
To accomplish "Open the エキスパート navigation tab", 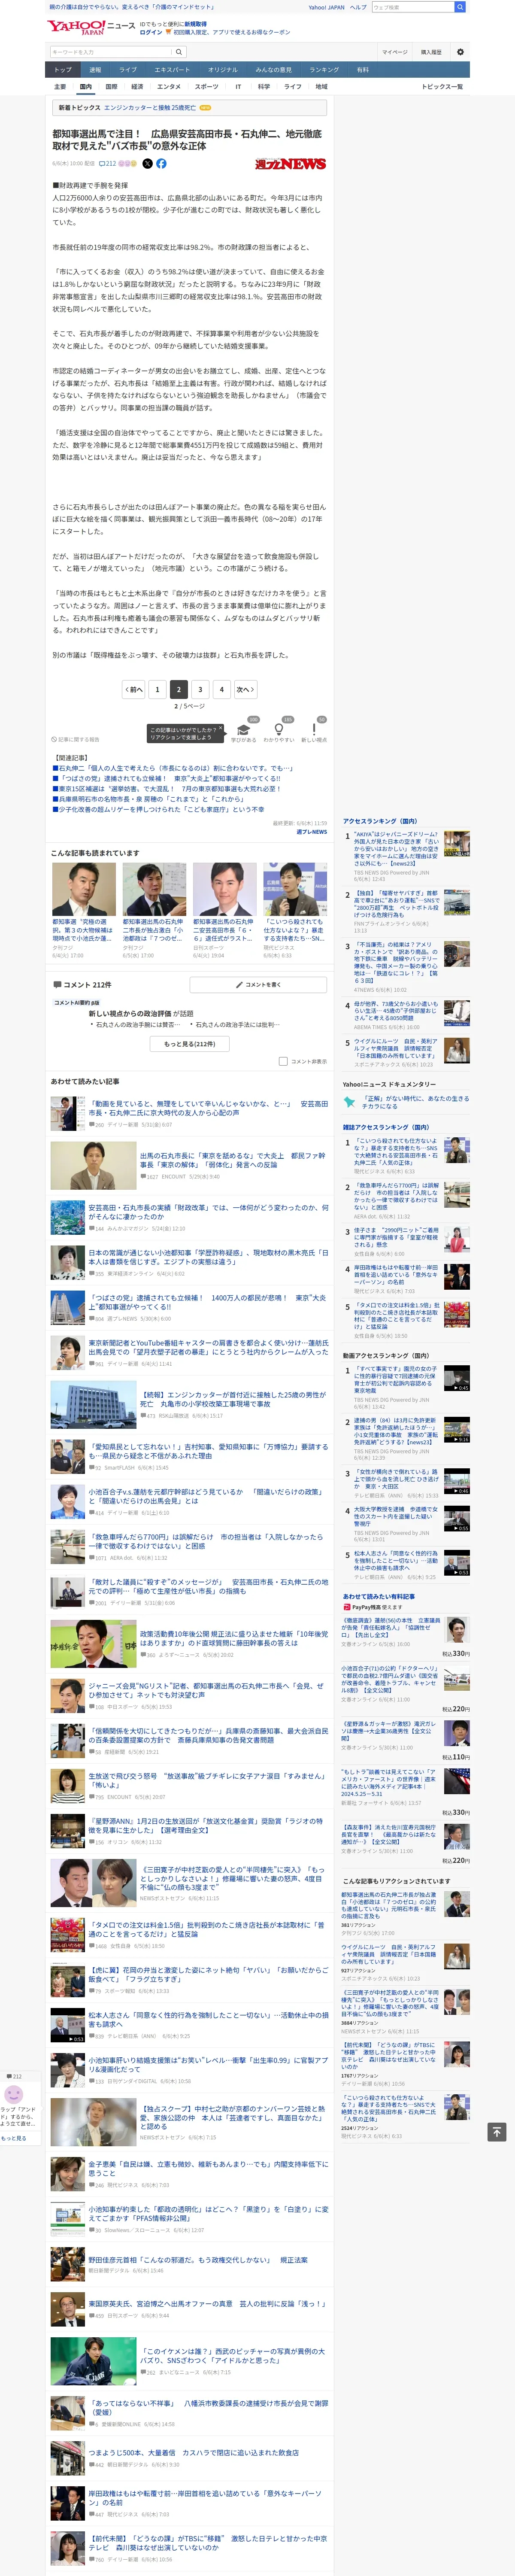I will coord(172,70).
